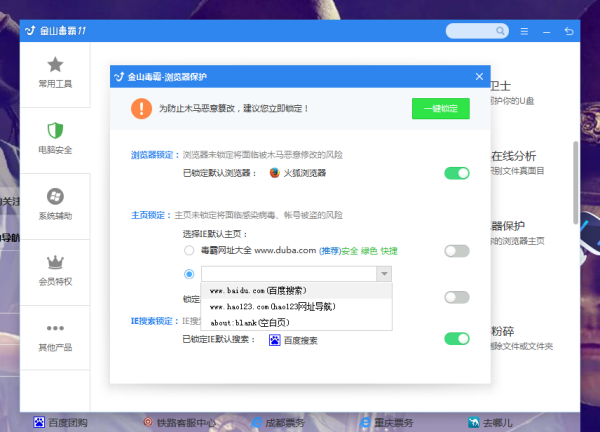Screen dimensions: 600x432
Task: Open 成都票务 bookmark in background browser
Action: pos(278,422)
